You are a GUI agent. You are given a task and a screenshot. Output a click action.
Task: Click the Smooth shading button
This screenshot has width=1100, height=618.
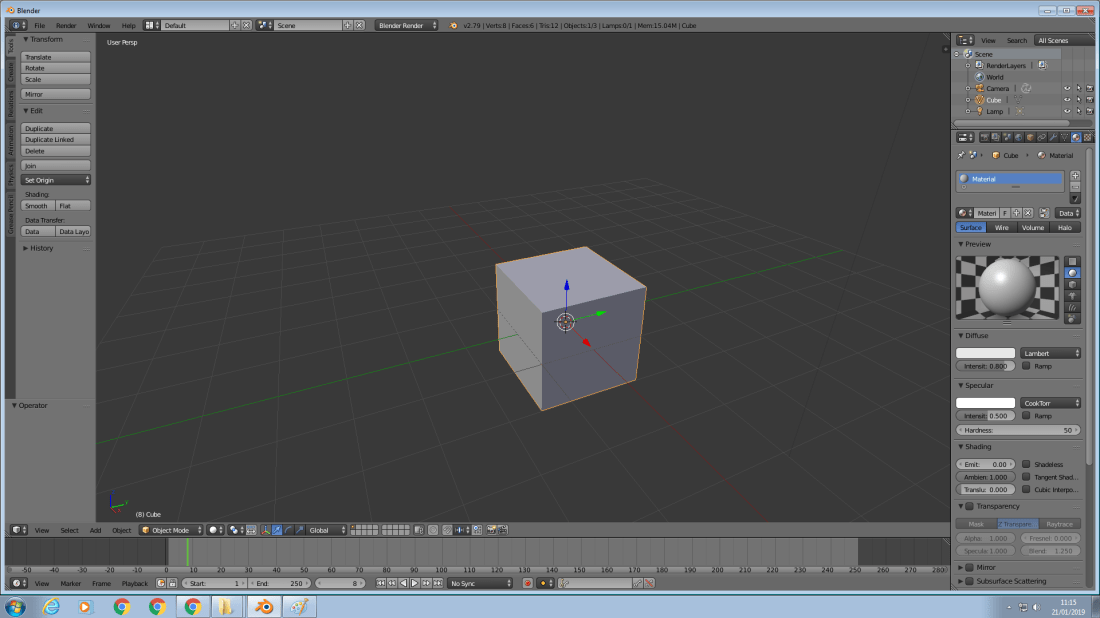tap(37, 205)
